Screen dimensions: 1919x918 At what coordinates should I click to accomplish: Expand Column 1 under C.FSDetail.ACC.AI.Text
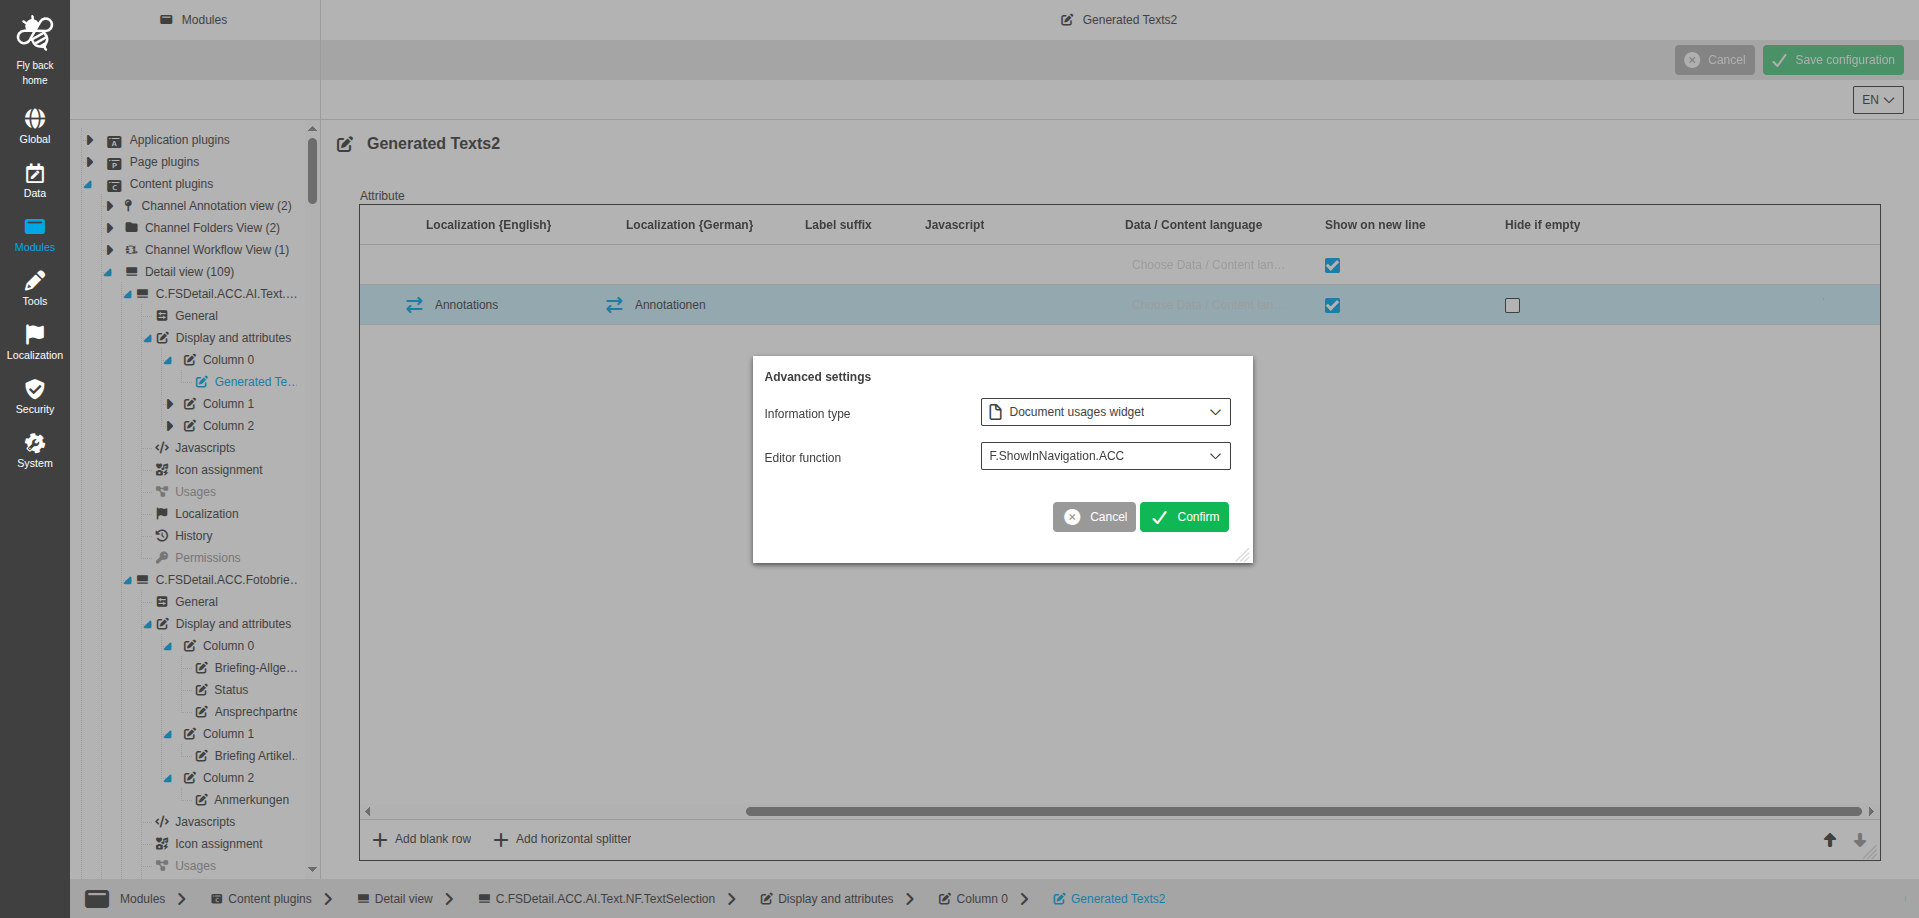click(170, 404)
